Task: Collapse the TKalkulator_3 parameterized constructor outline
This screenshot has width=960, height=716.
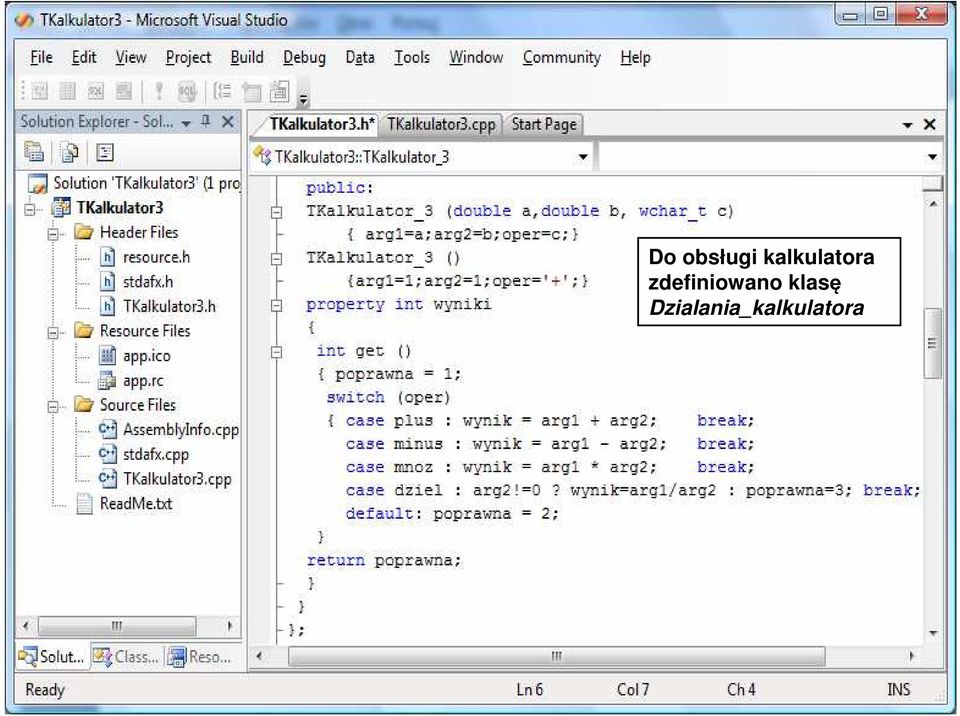Action: point(277,212)
